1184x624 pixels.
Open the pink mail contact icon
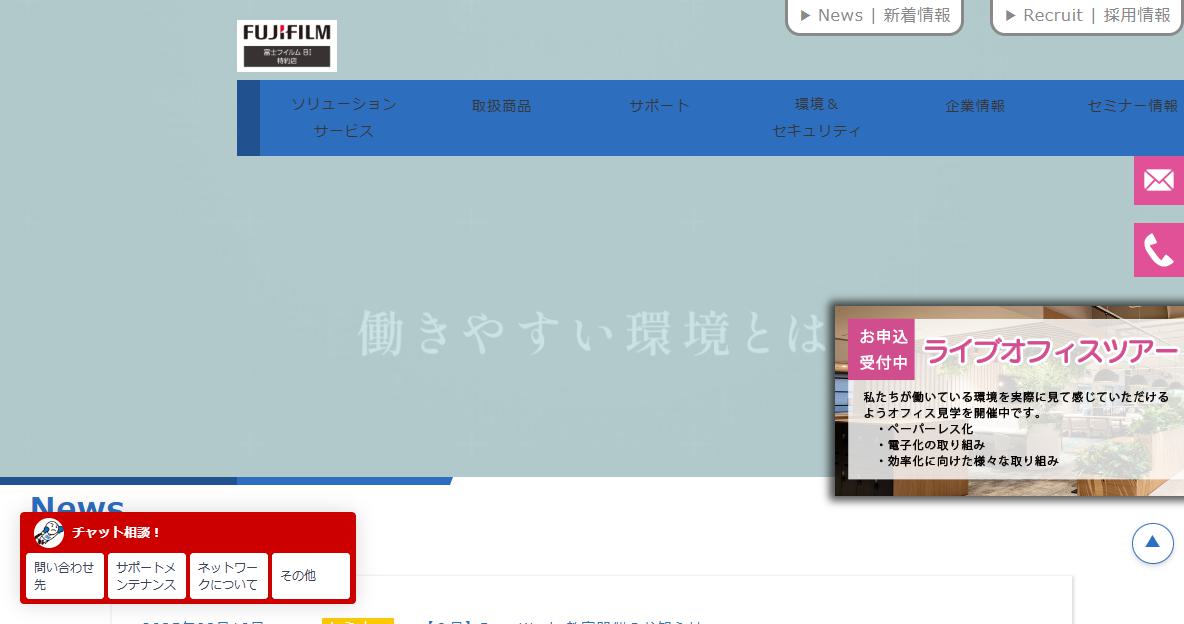point(1158,181)
